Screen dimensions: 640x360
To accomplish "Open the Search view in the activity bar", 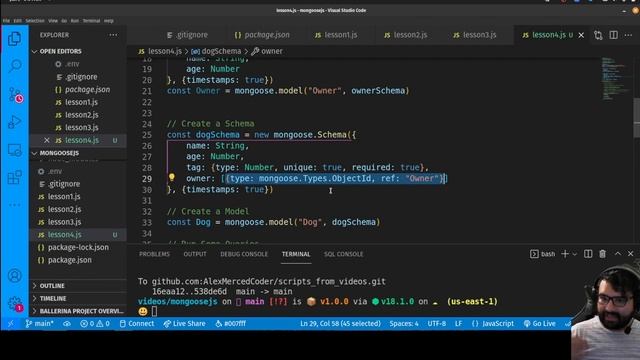I will point(15,66).
